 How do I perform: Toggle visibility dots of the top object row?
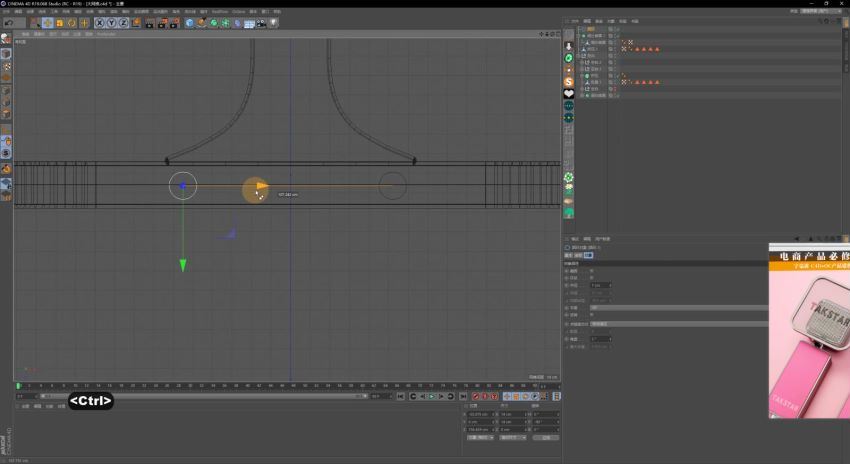617,29
